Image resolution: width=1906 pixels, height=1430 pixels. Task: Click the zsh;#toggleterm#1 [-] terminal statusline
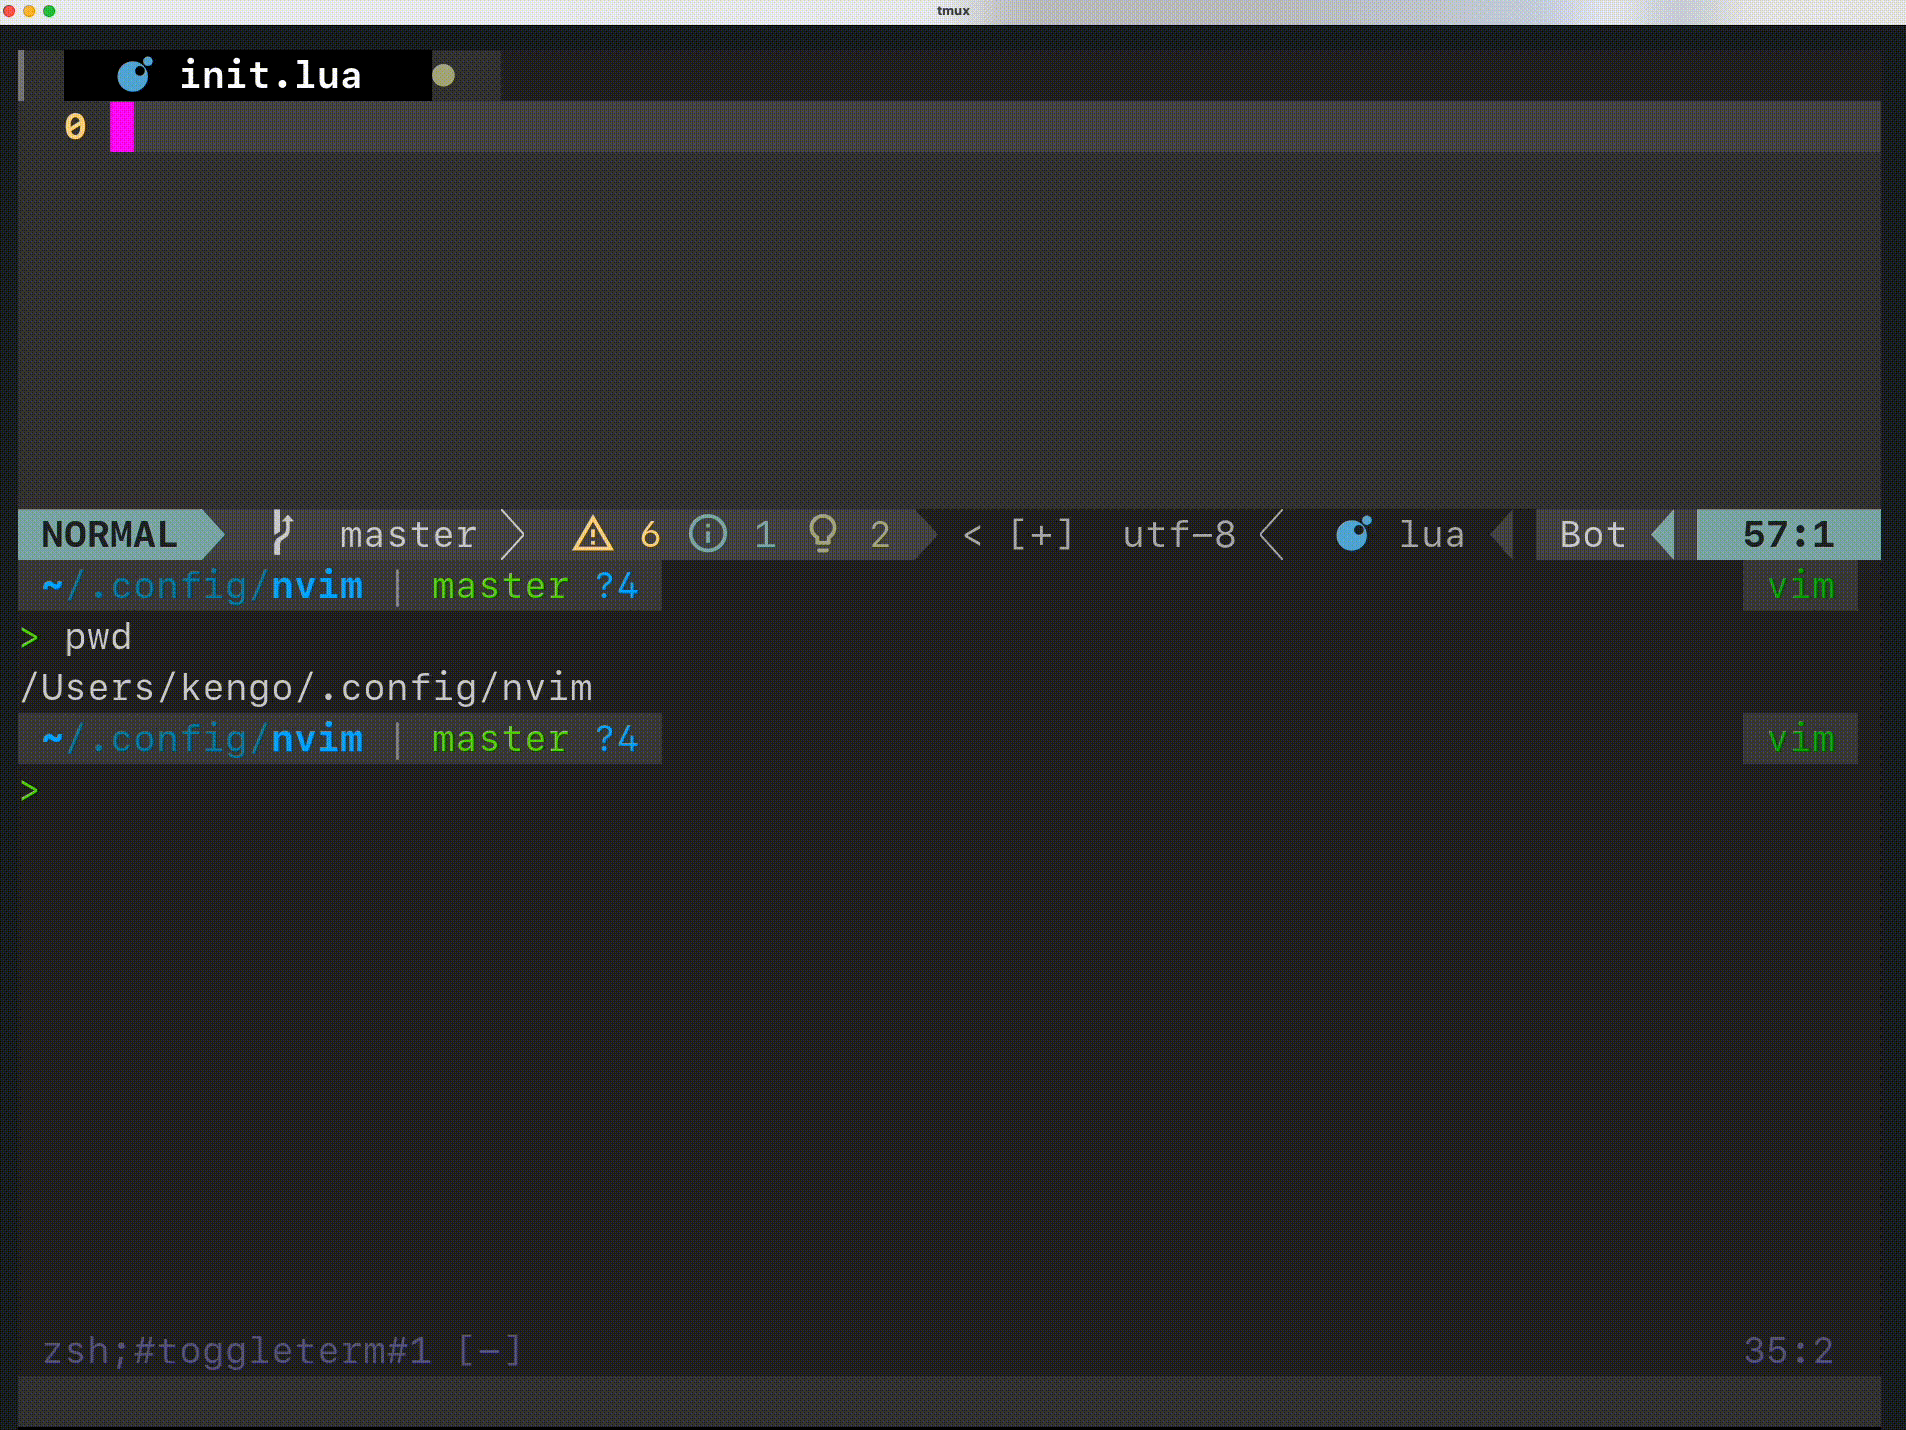coord(282,1351)
